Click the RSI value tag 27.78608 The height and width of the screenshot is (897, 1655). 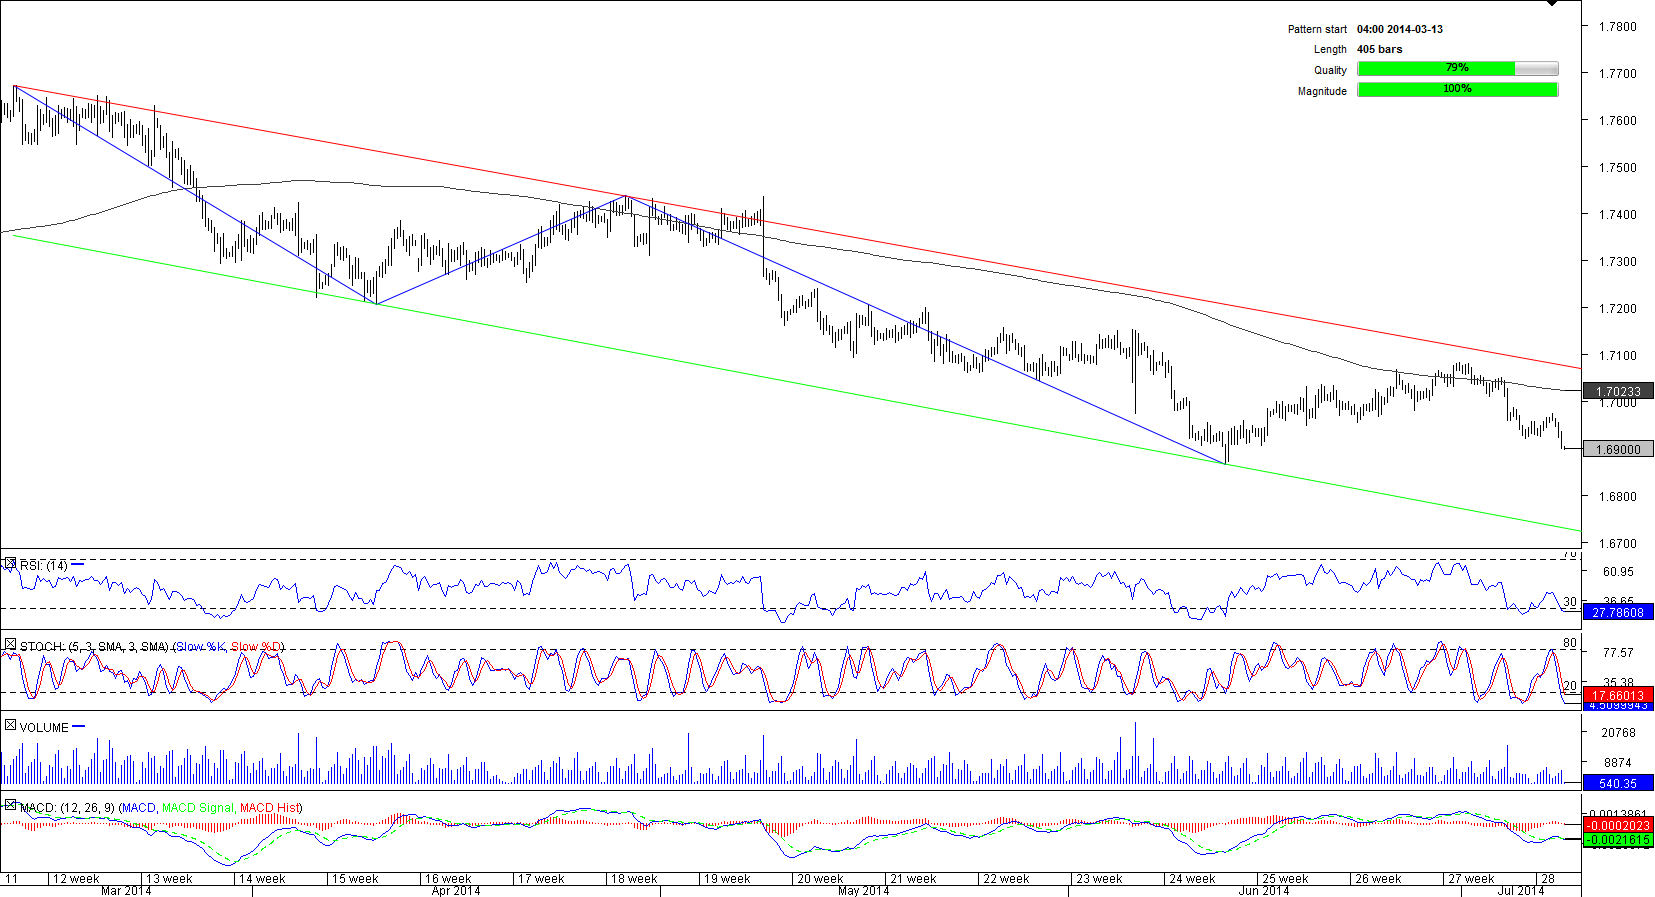(1617, 613)
